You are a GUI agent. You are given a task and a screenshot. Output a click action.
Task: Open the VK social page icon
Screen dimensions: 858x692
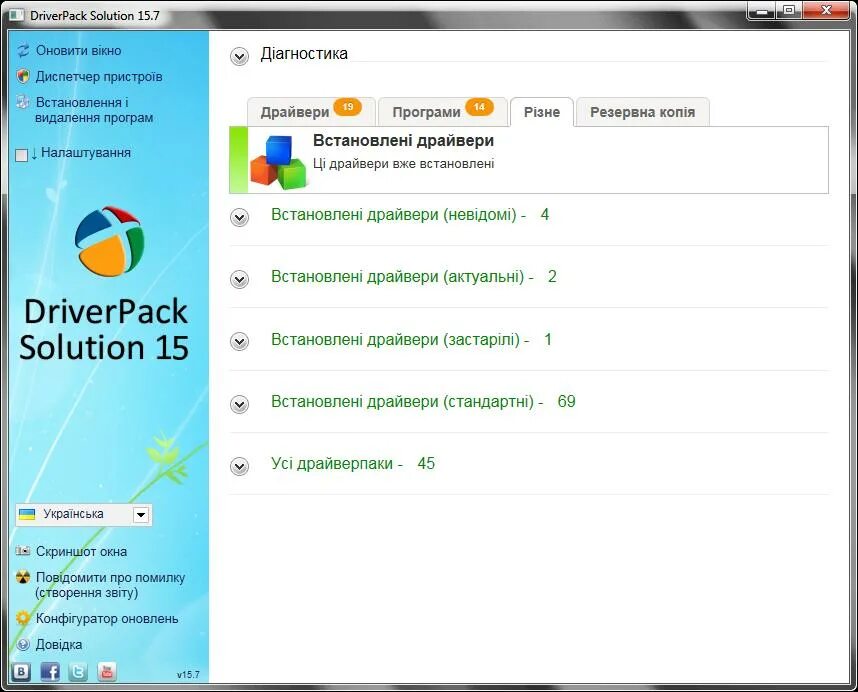pos(21,671)
